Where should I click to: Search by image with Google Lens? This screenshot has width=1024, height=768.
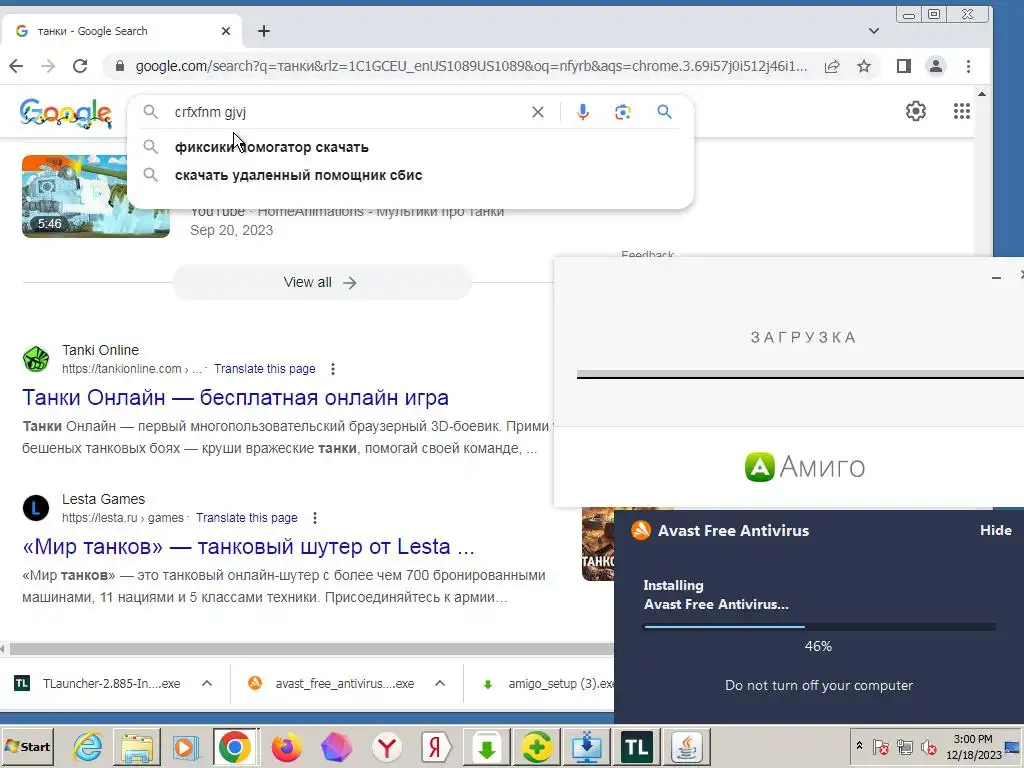coord(623,112)
